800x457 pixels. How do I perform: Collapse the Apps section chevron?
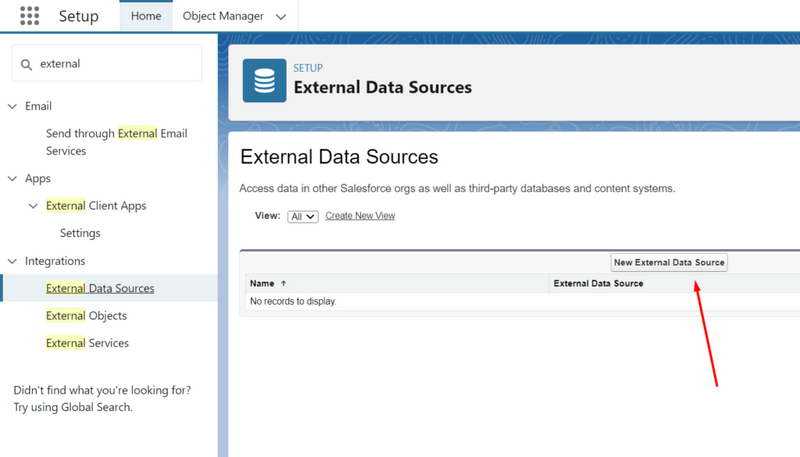pyautogui.click(x=12, y=179)
